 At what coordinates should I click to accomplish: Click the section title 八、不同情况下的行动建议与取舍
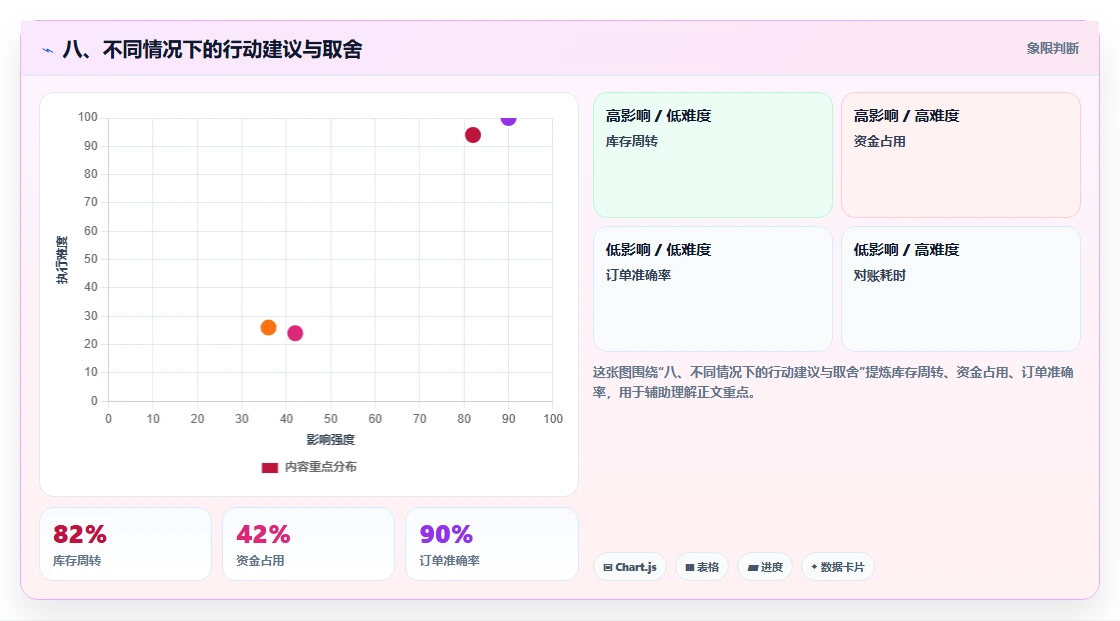point(212,49)
